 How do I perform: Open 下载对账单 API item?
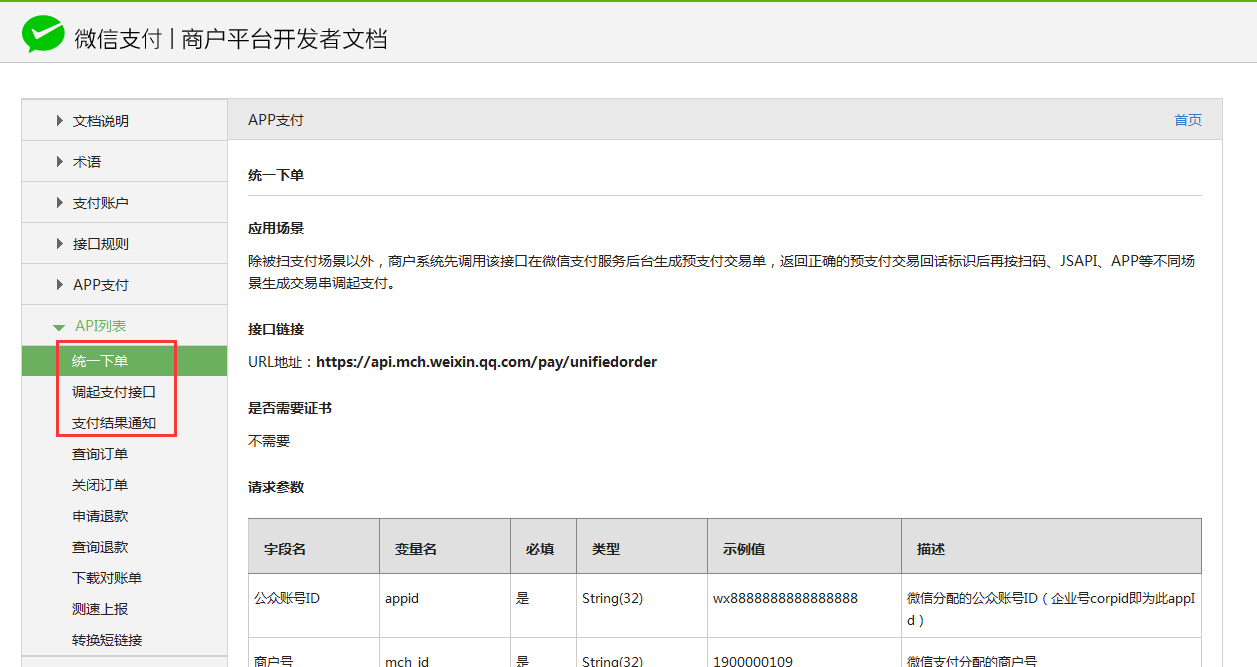(107, 578)
